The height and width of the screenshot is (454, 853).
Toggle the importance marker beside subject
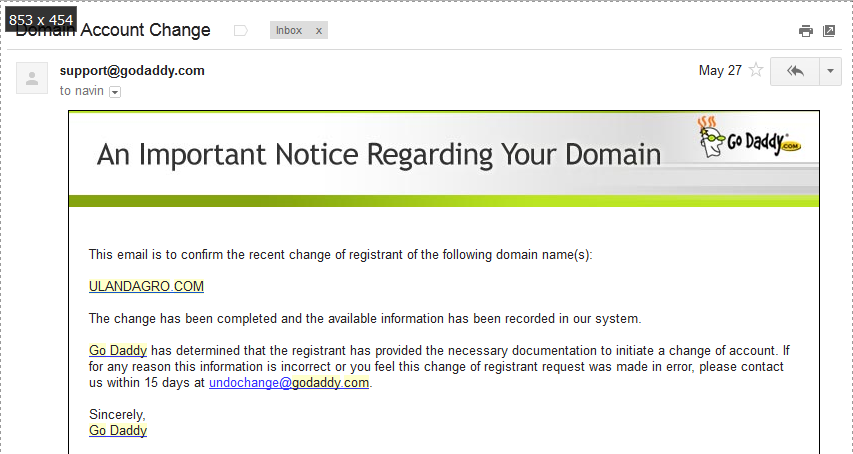(x=240, y=31)
